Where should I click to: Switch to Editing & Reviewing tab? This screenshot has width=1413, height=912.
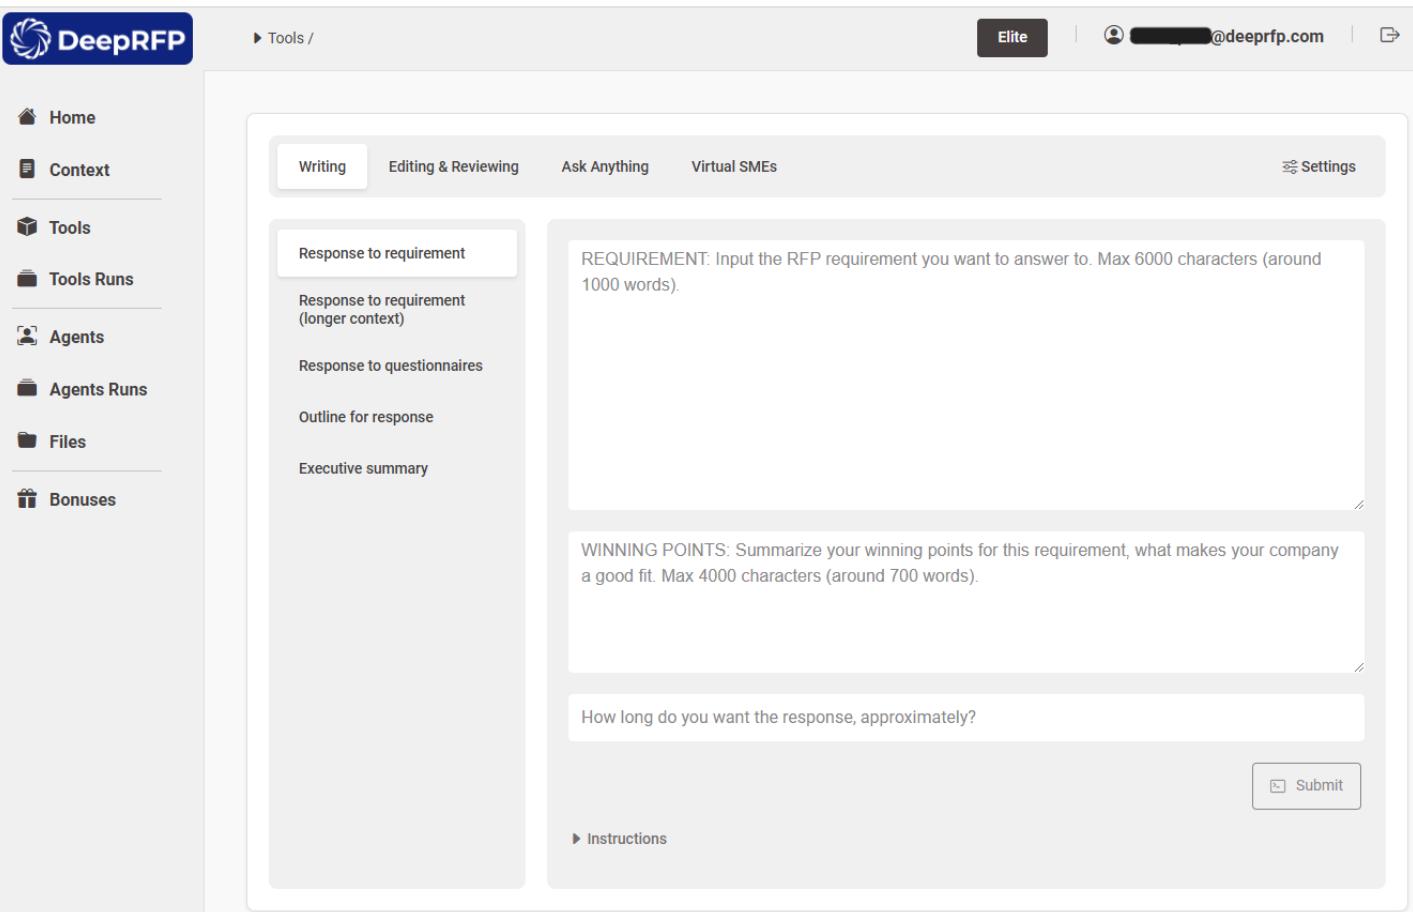(x=453, y=167)
